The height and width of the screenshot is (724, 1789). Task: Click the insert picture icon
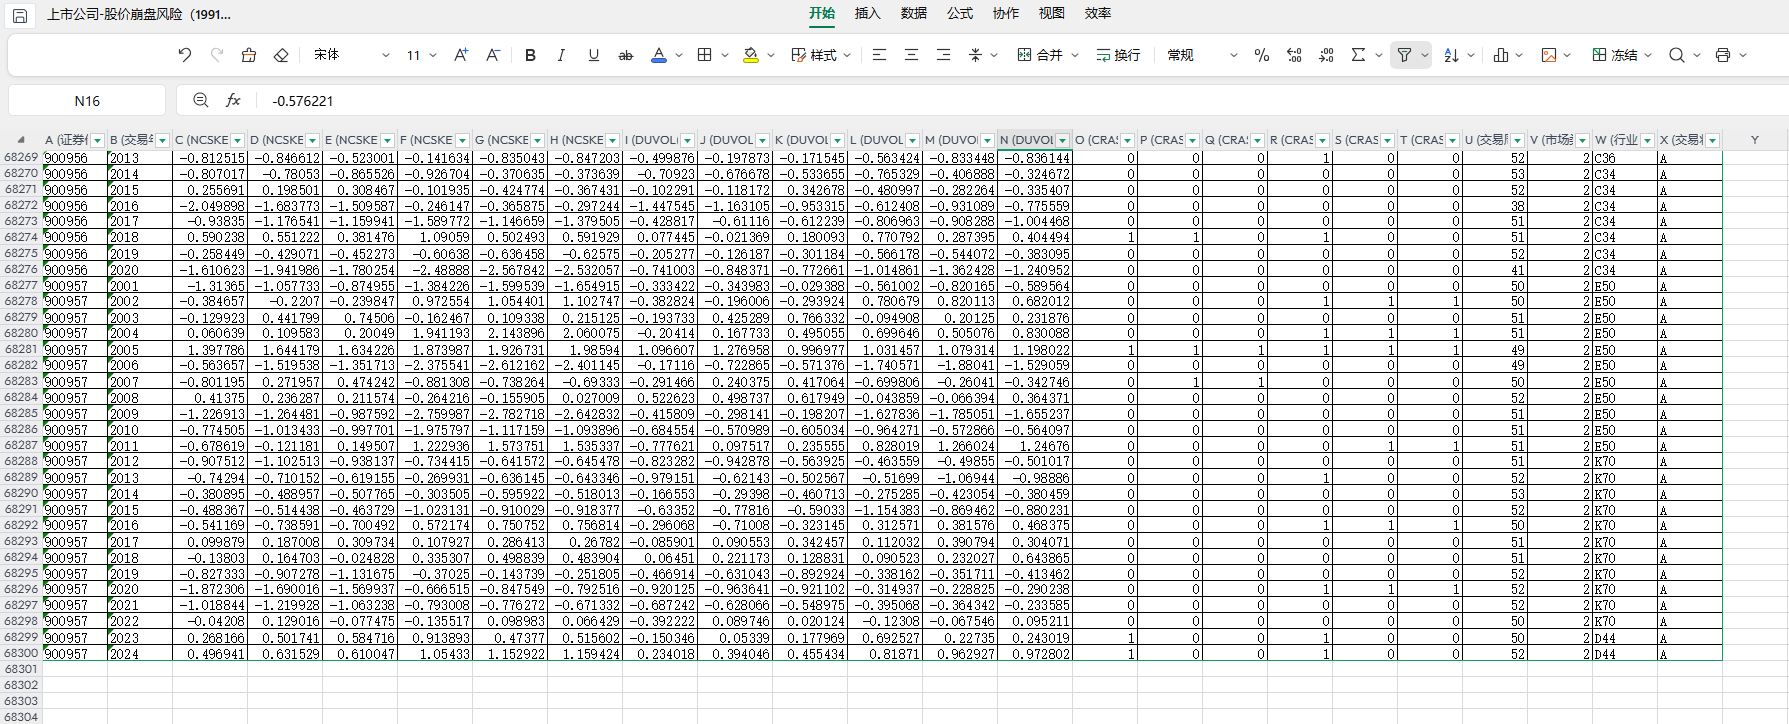(1549, 55)
